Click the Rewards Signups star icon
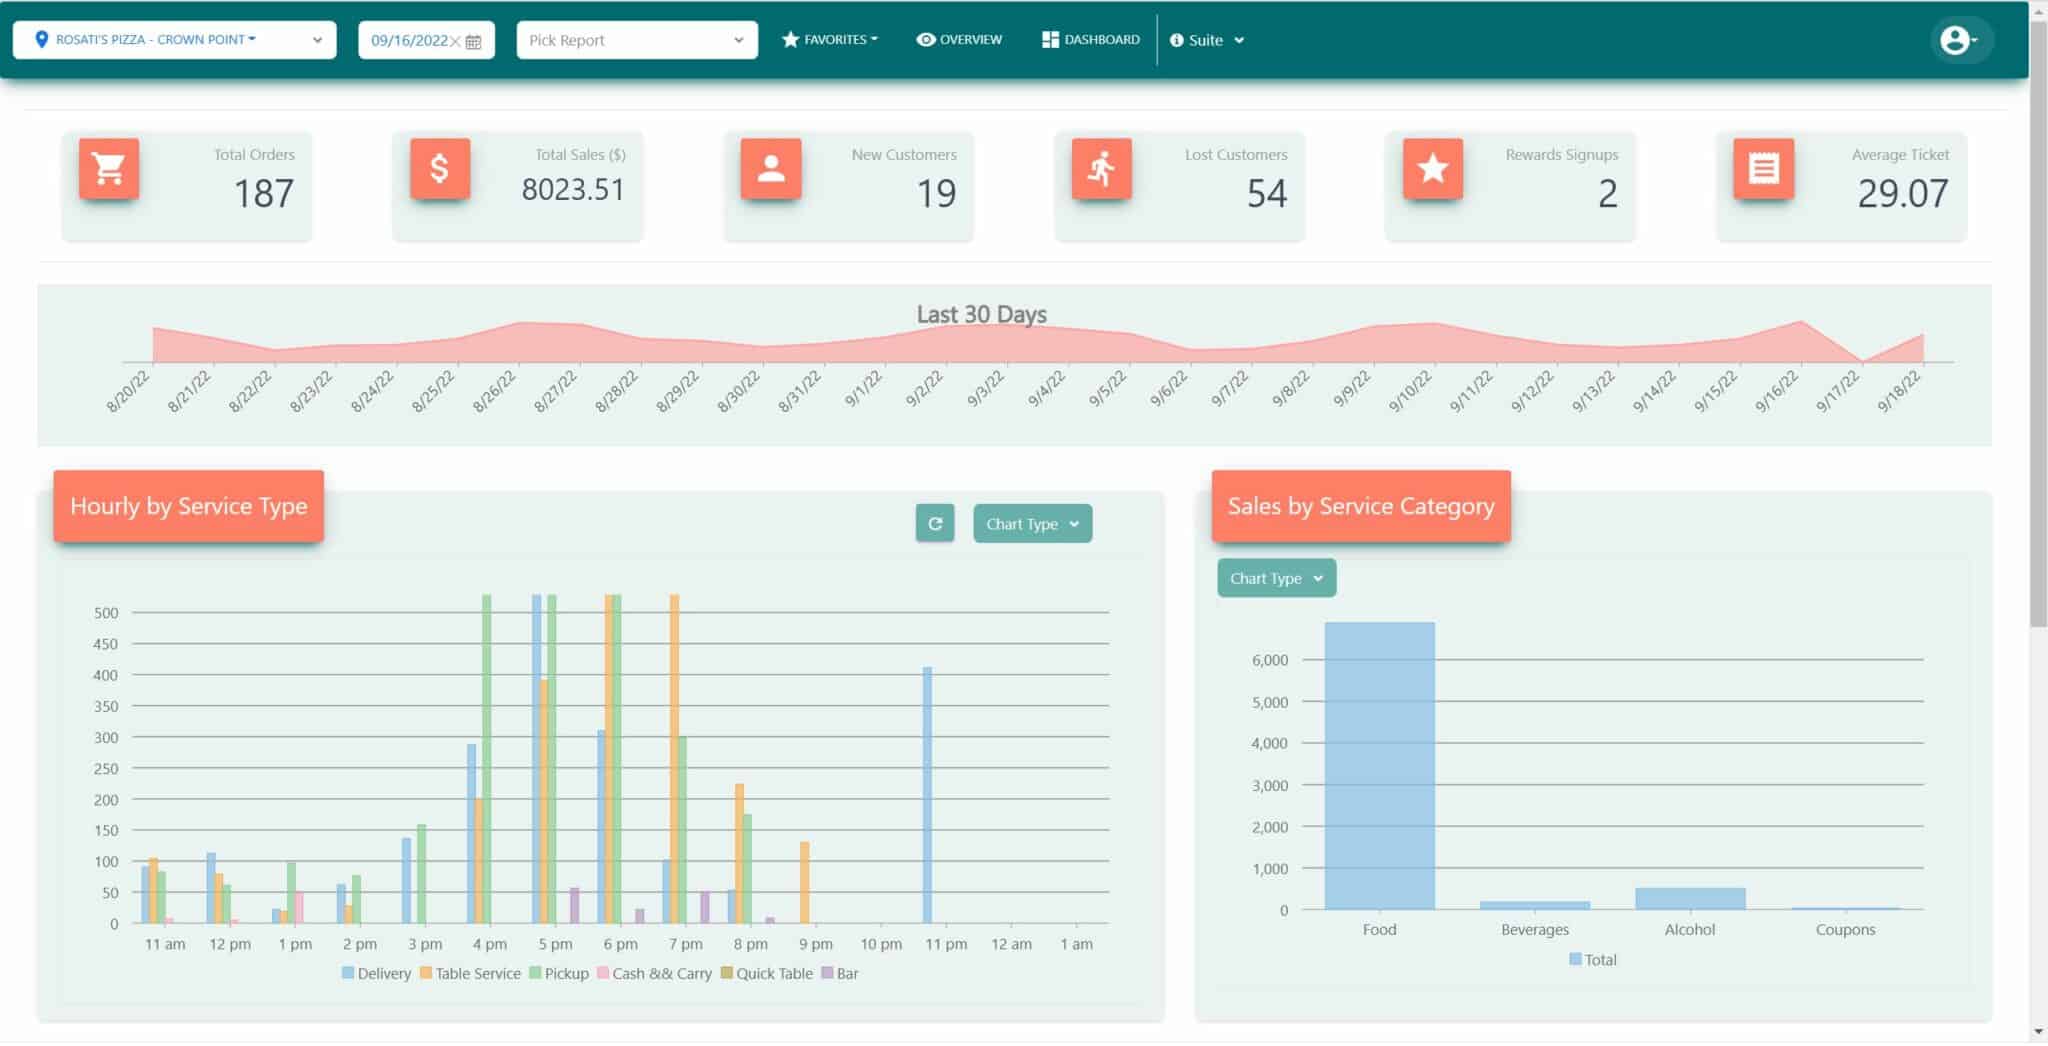The width and height of the screenshot is (2048, 1046). [x=1432, y=169]
